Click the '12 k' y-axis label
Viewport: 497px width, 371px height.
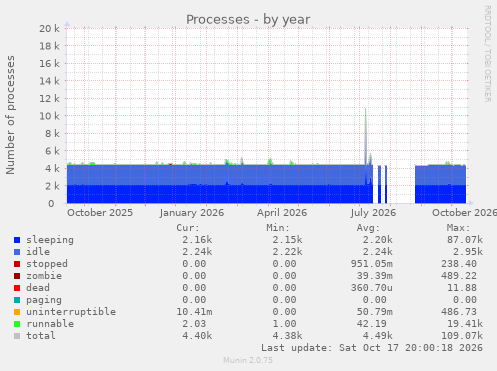point(49,98)
